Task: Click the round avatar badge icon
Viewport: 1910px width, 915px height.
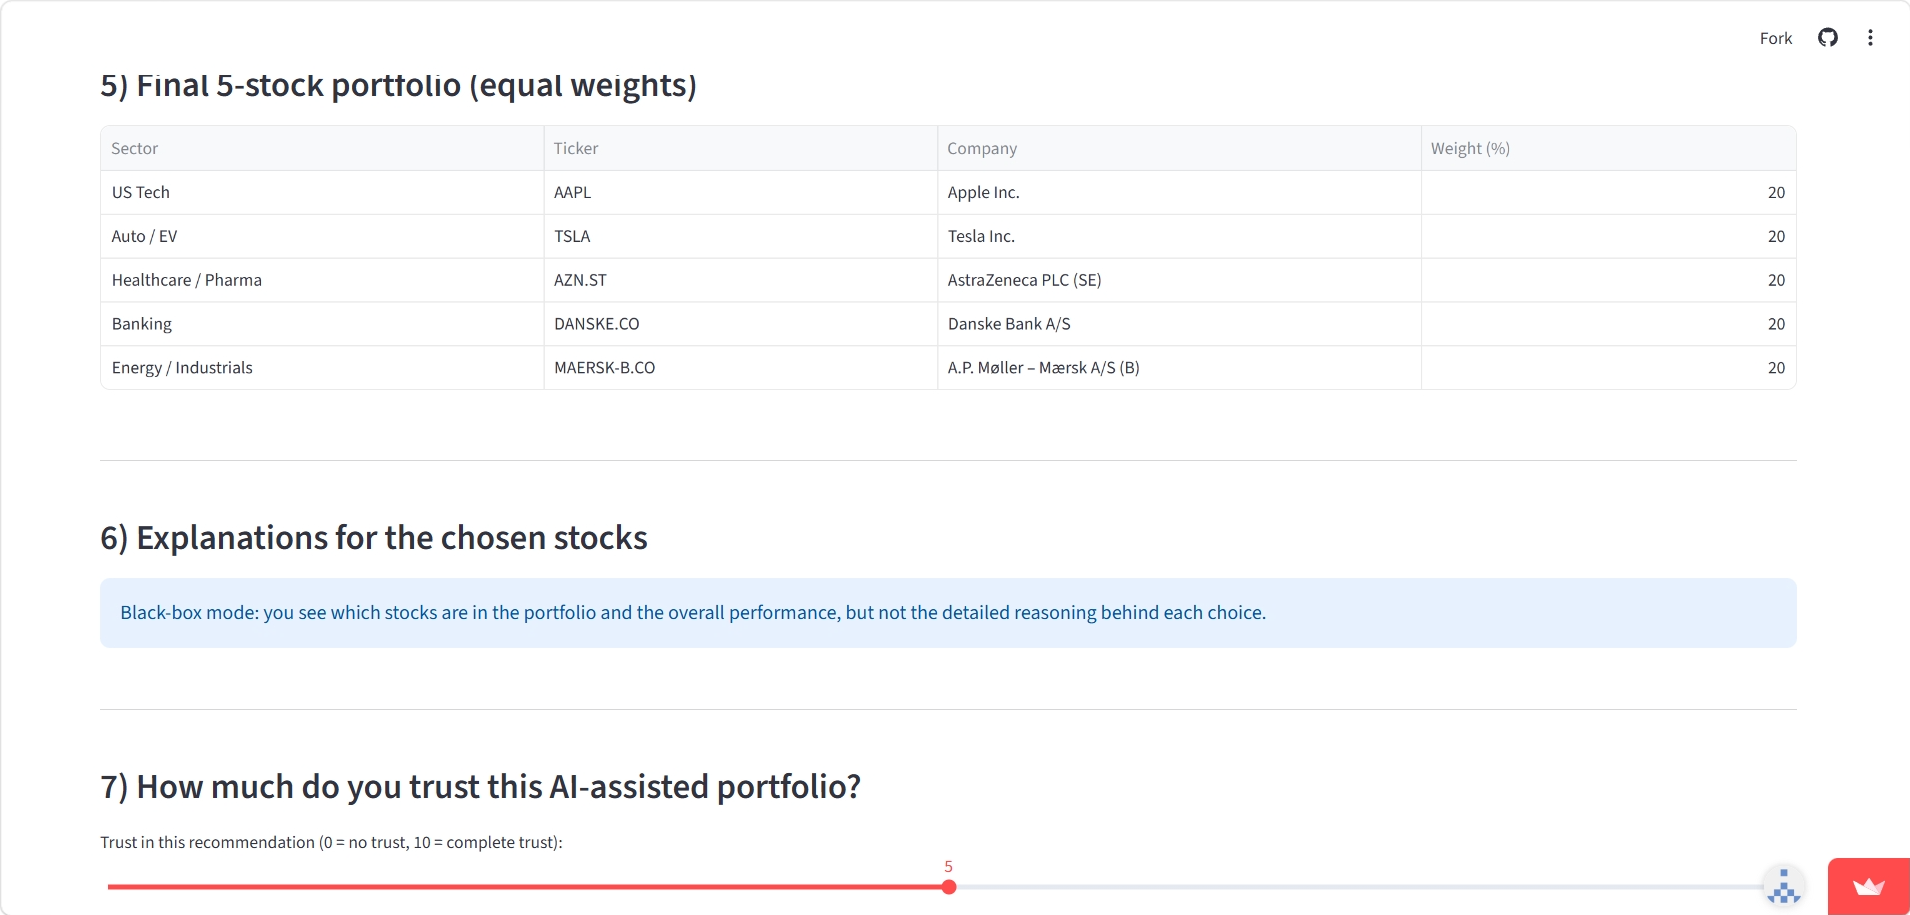Action: 1784,886
